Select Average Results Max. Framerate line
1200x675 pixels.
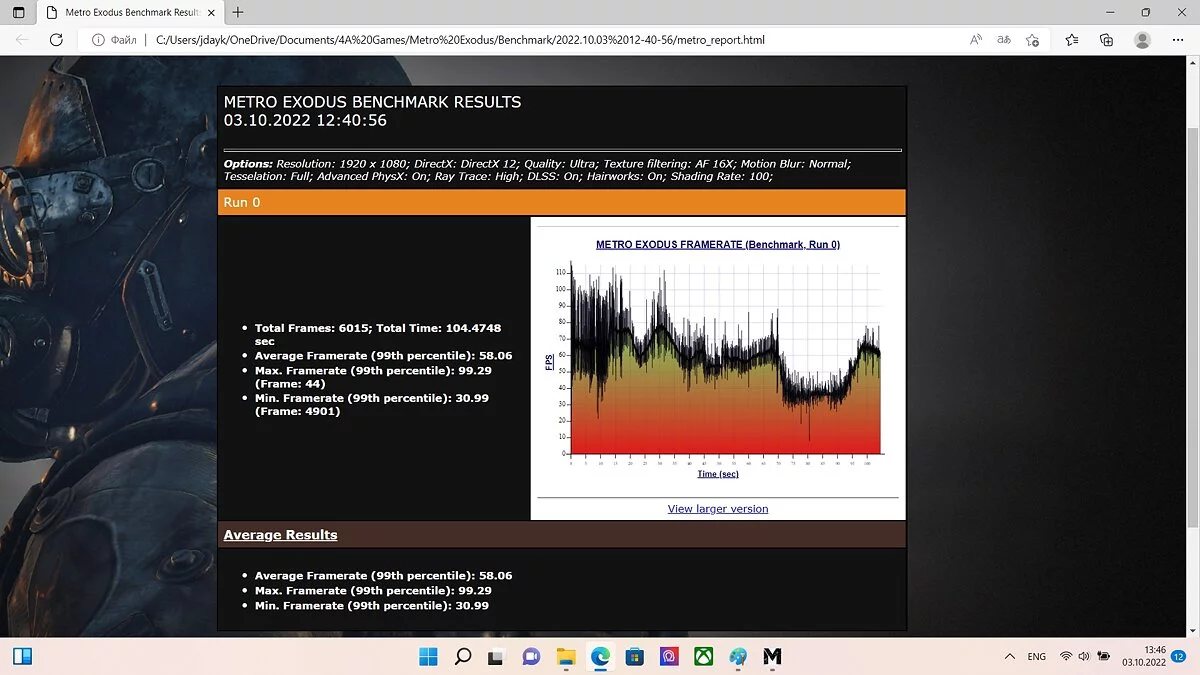point(372,591)
